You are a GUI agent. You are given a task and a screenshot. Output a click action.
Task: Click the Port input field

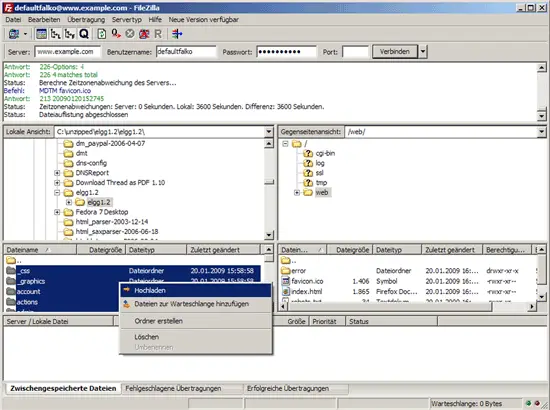(355, 52)
